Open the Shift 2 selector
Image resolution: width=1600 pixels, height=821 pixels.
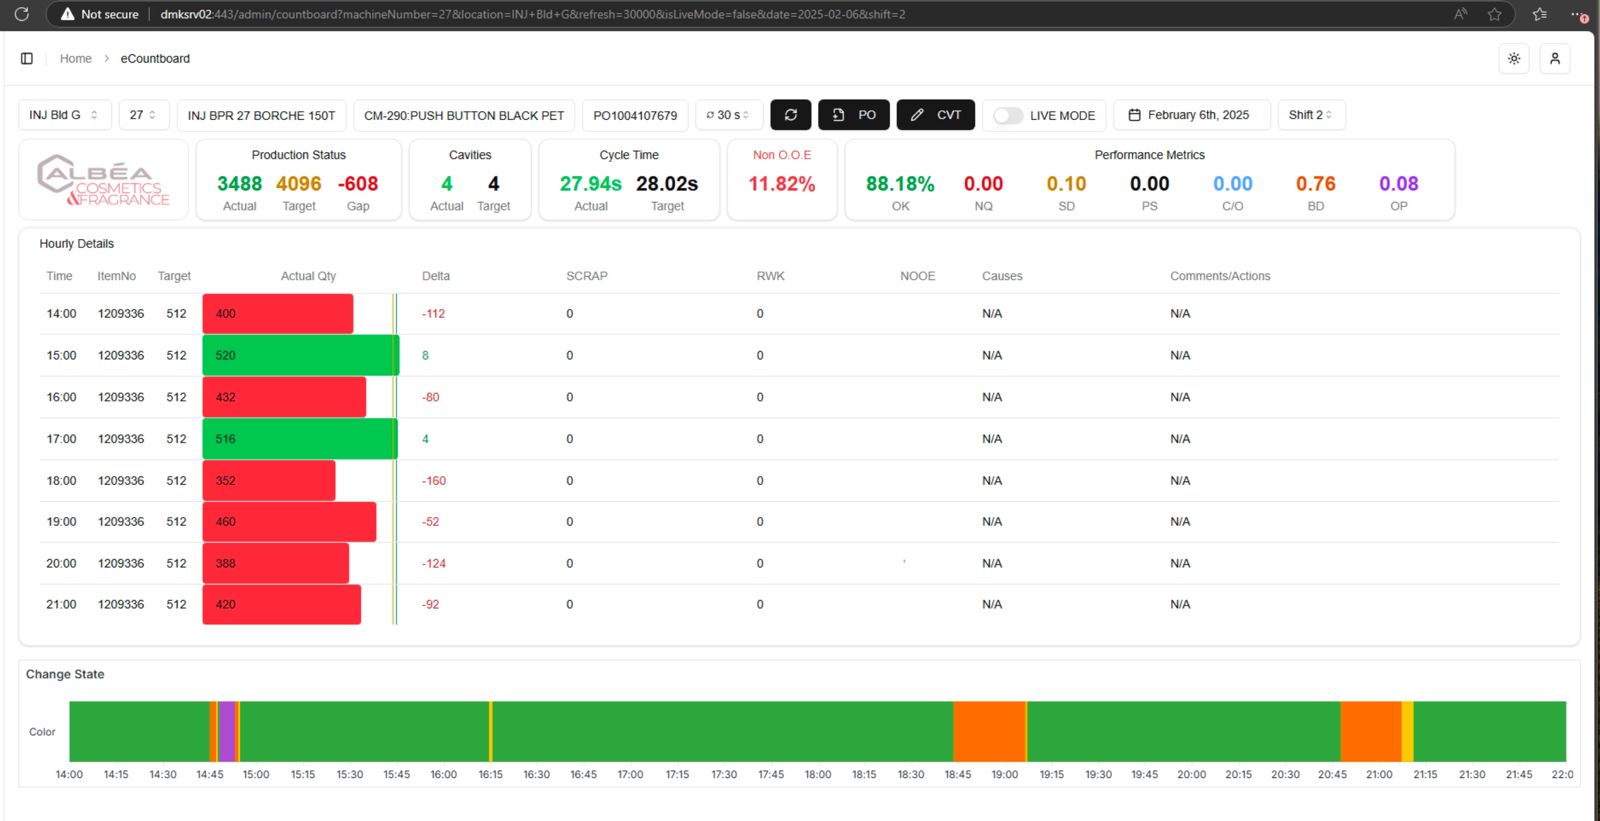1310,115
